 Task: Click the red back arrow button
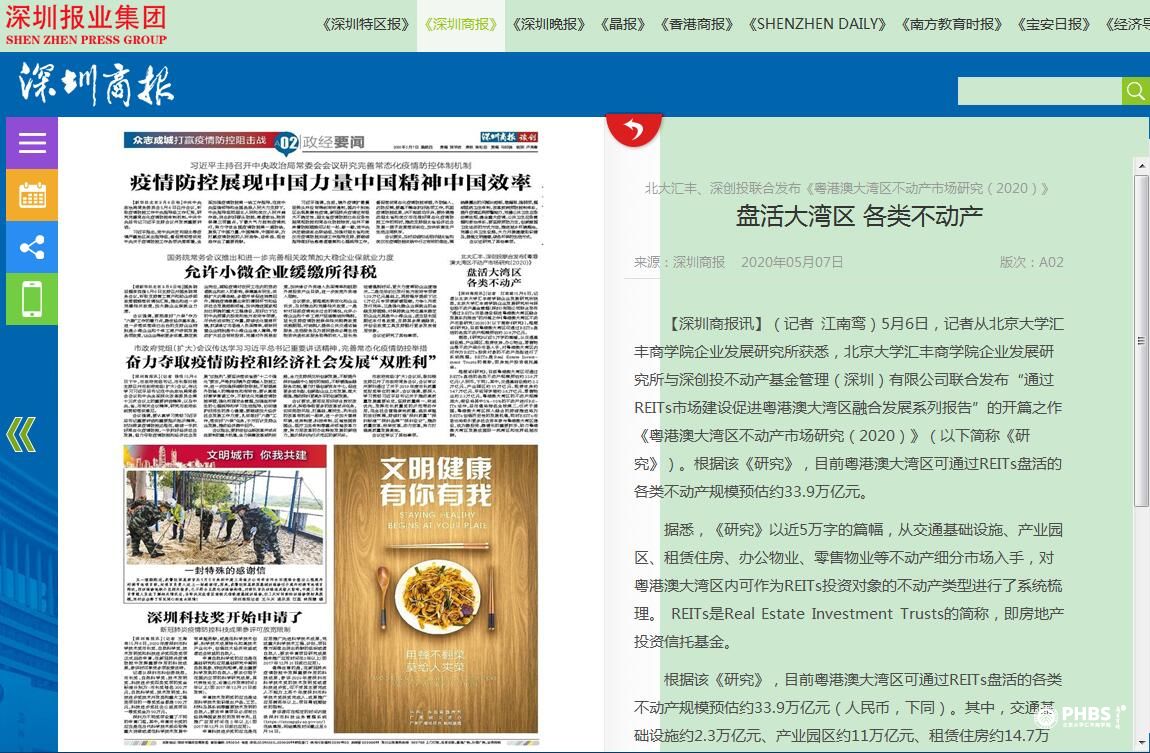pos(634,130)
